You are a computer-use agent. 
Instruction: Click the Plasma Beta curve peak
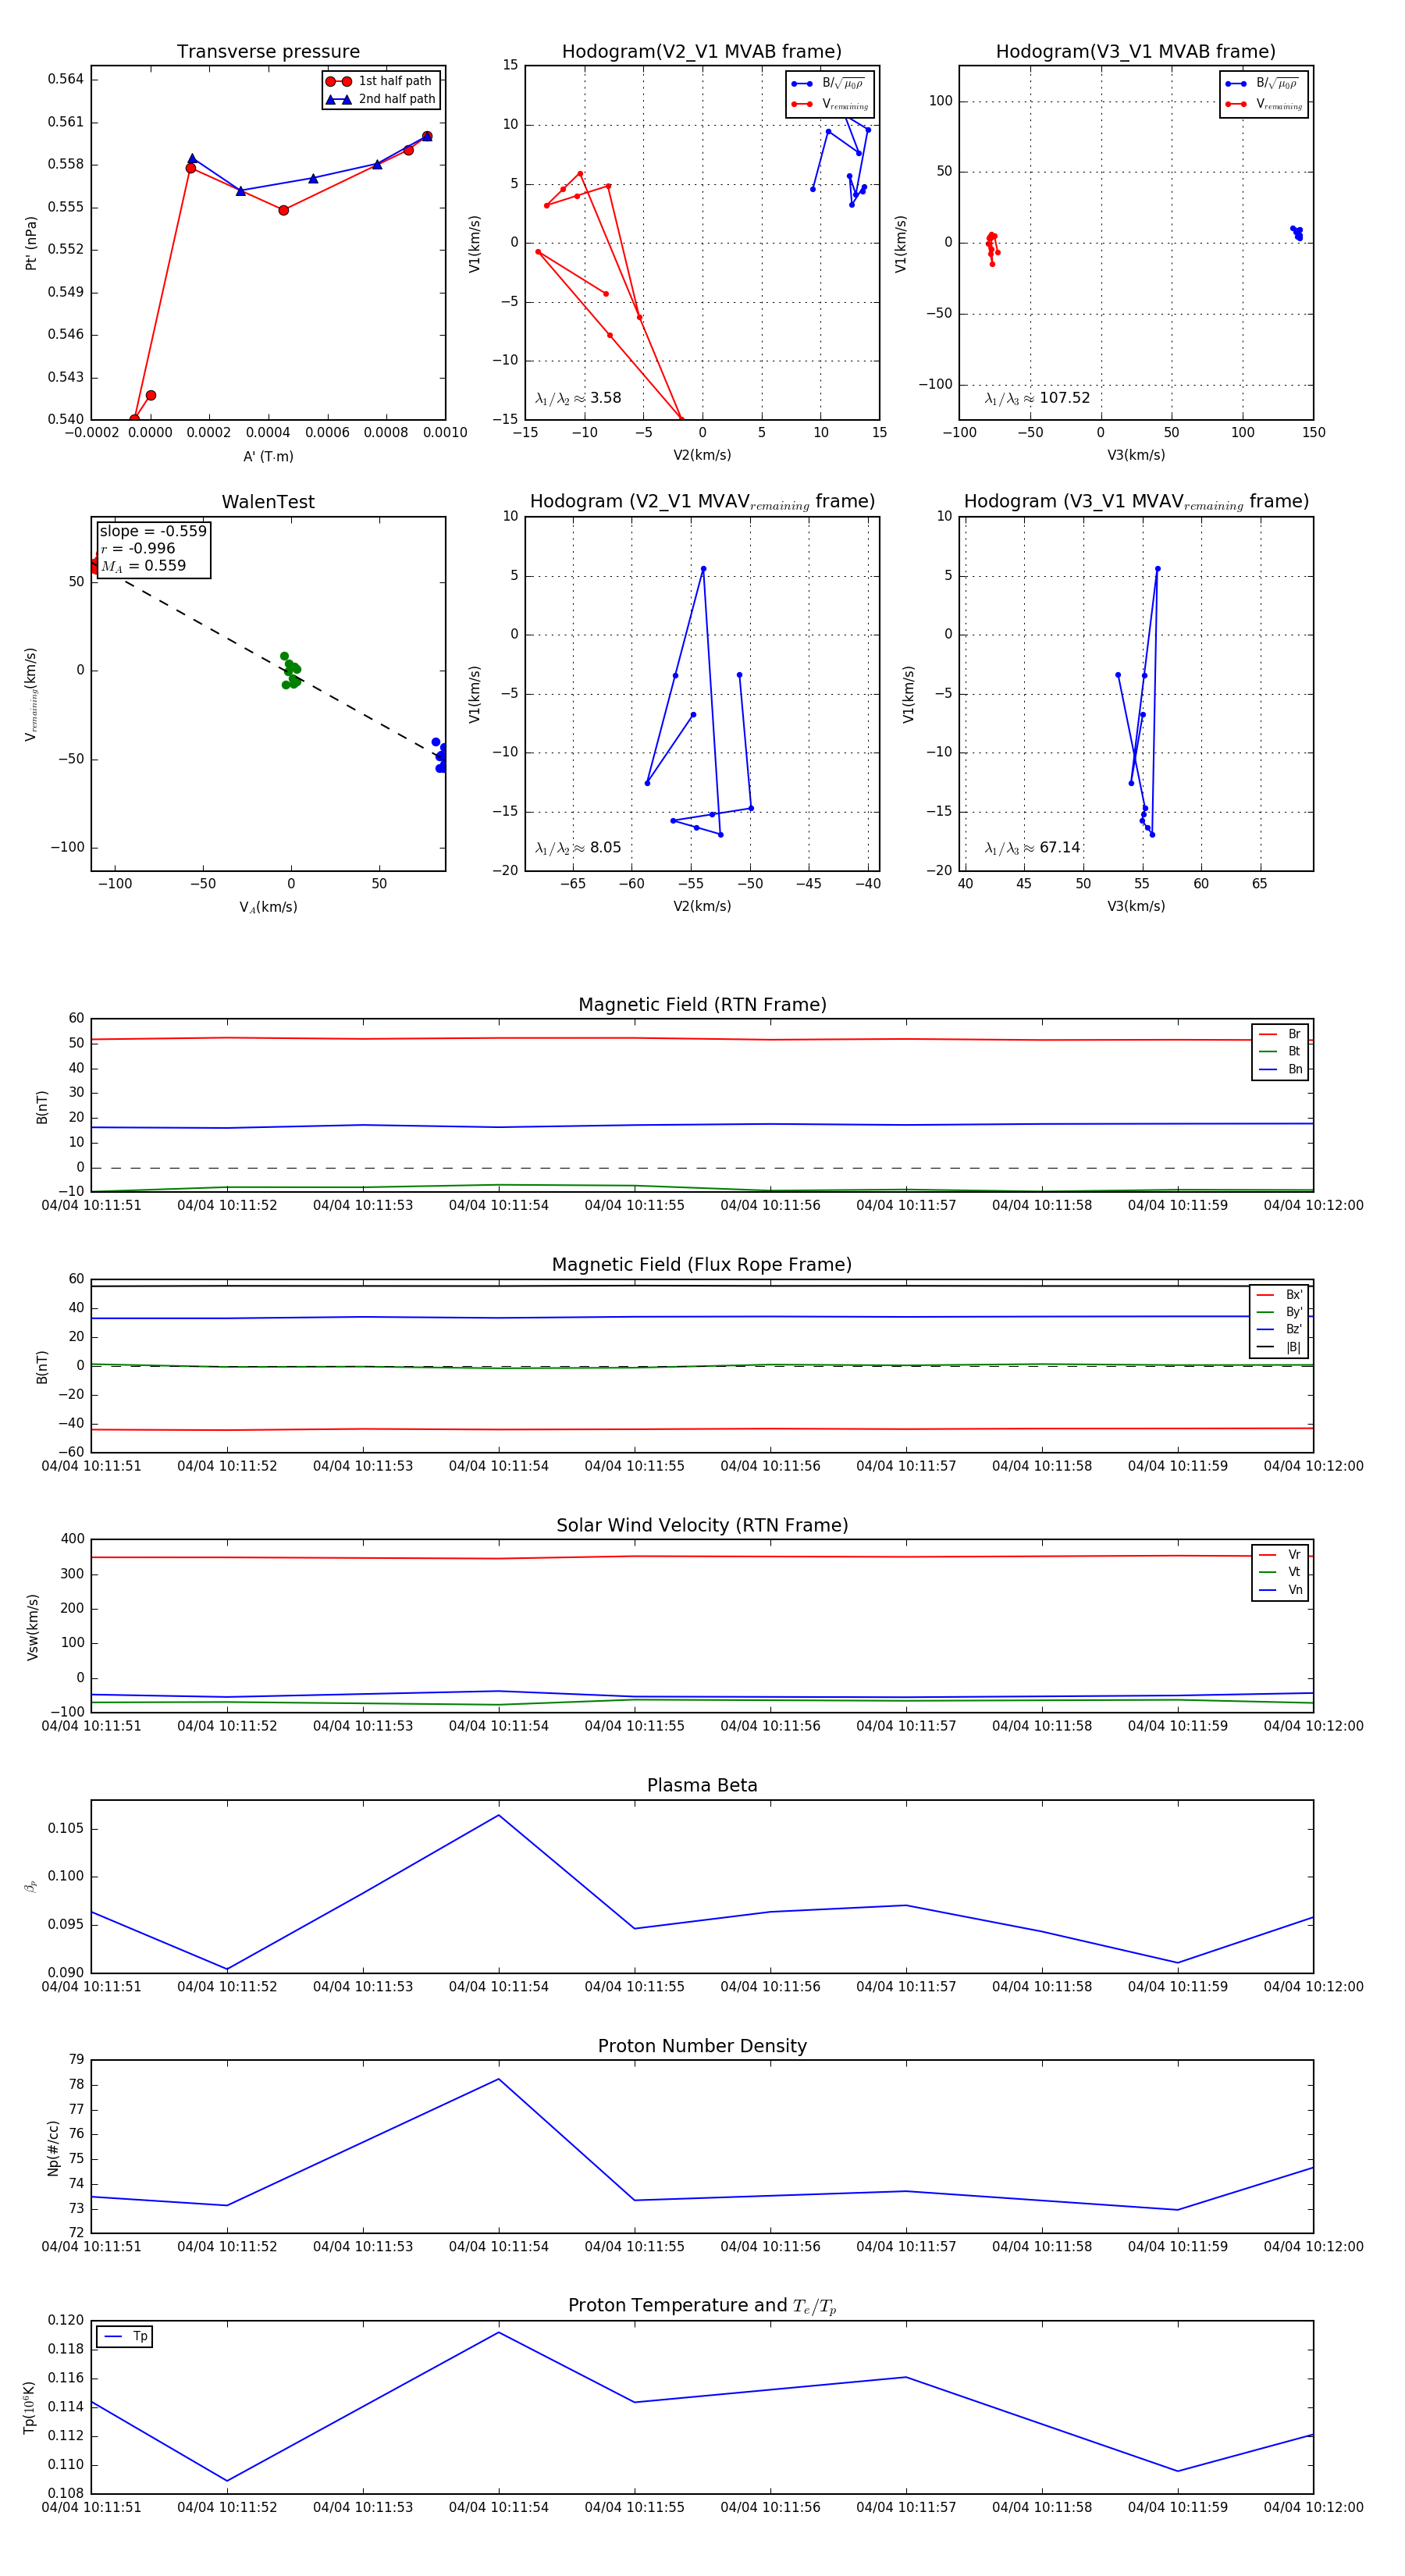click(499, 1815)
